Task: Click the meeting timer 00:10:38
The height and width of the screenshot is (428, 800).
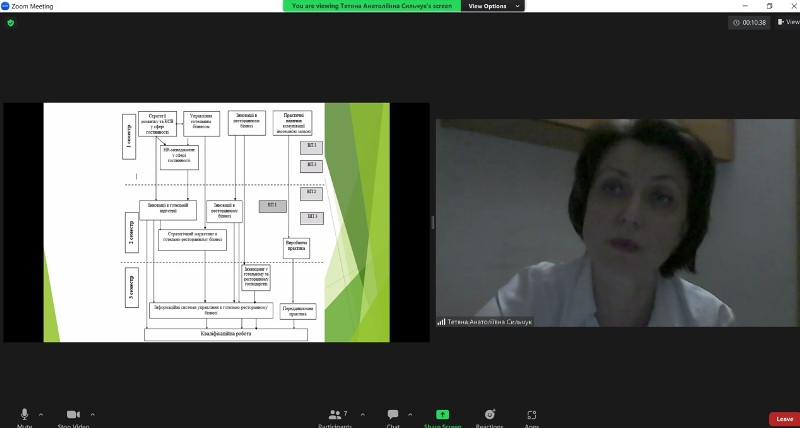Action: (749, 22)
